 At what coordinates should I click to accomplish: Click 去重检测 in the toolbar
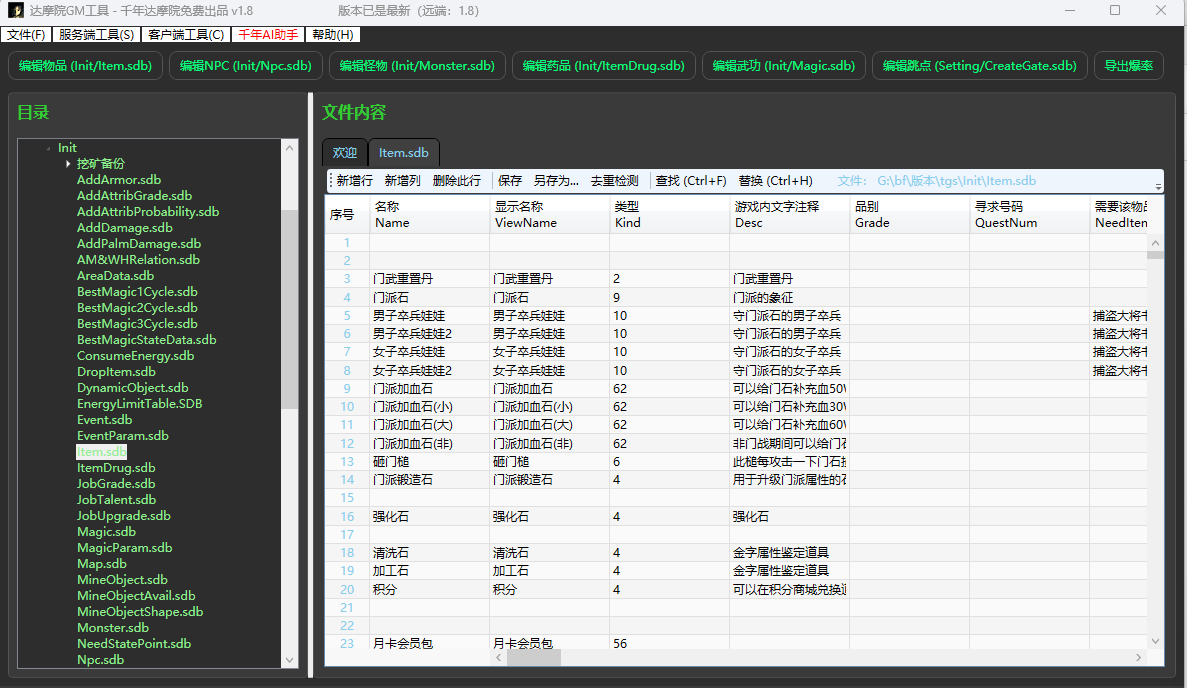[x=614, y=181]
